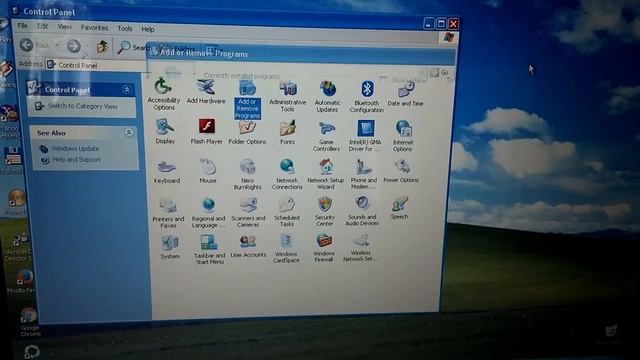Open Bluetooth Configuration icon
The width and height of the screenshot is (640, 360).
point(367,97)
